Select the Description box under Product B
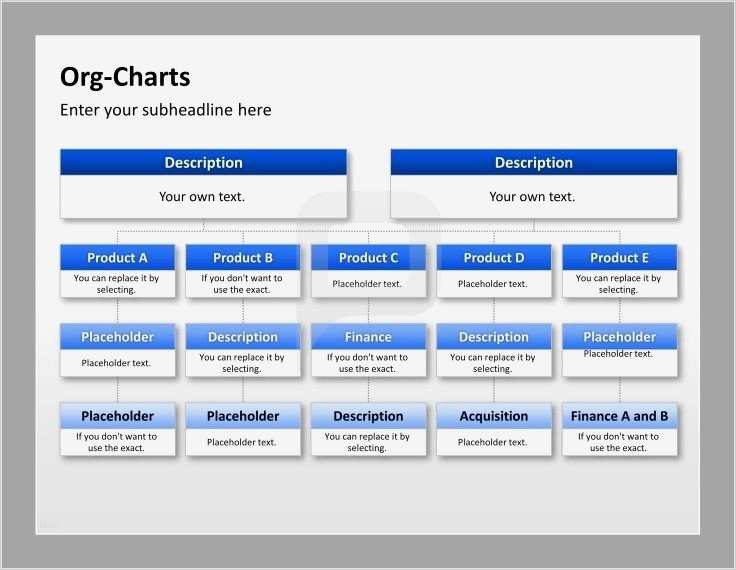 tap(243, 350)
